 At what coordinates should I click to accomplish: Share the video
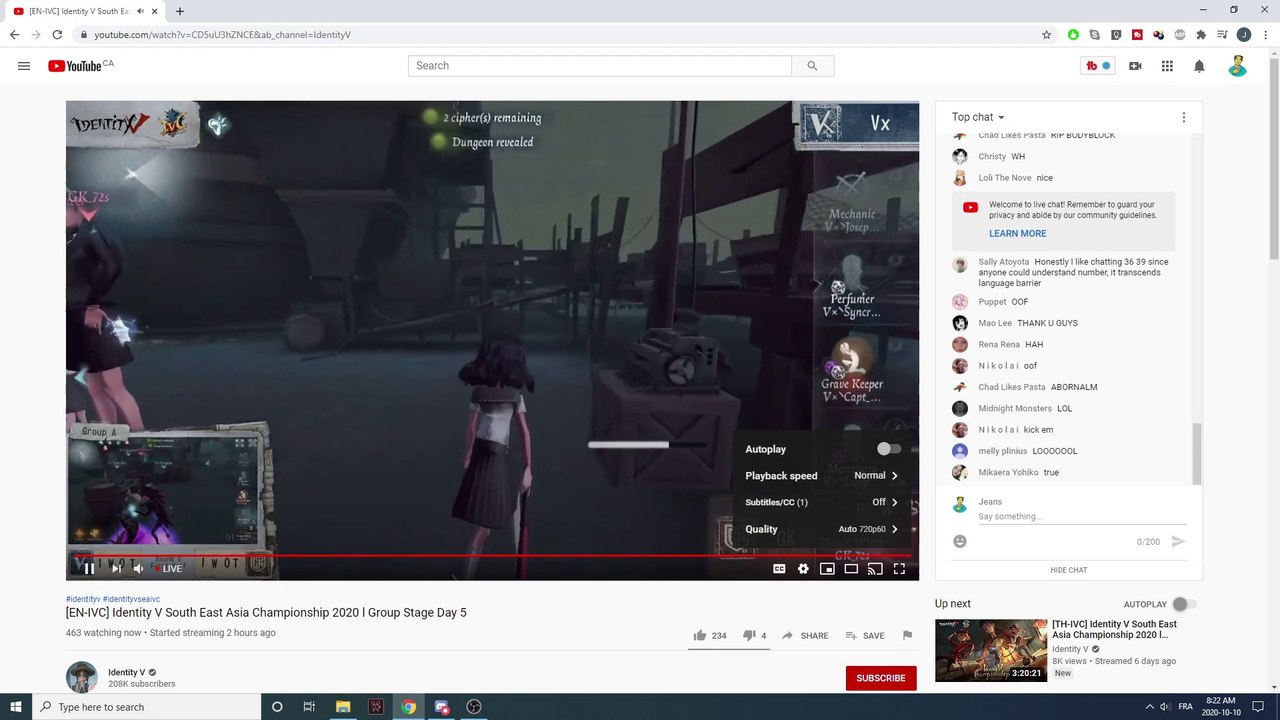point(805,635)
